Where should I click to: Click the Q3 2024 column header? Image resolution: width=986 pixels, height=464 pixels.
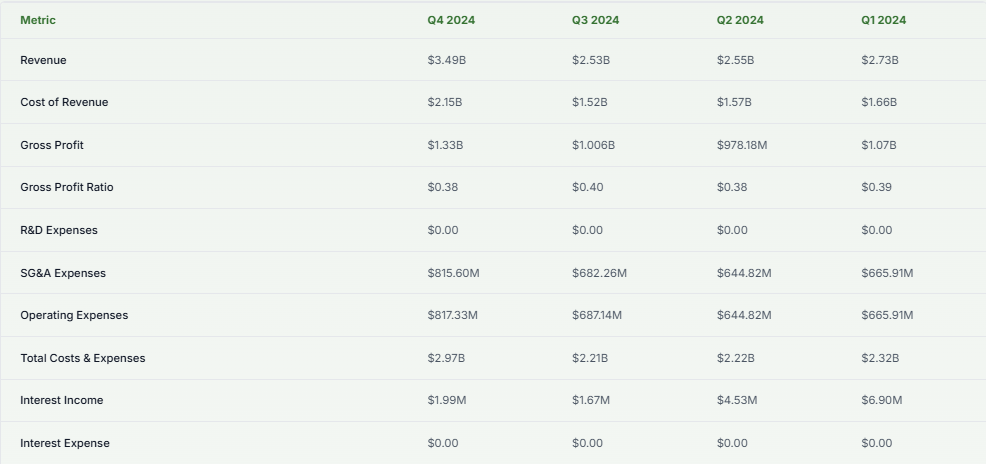click(x=595, y=20)
